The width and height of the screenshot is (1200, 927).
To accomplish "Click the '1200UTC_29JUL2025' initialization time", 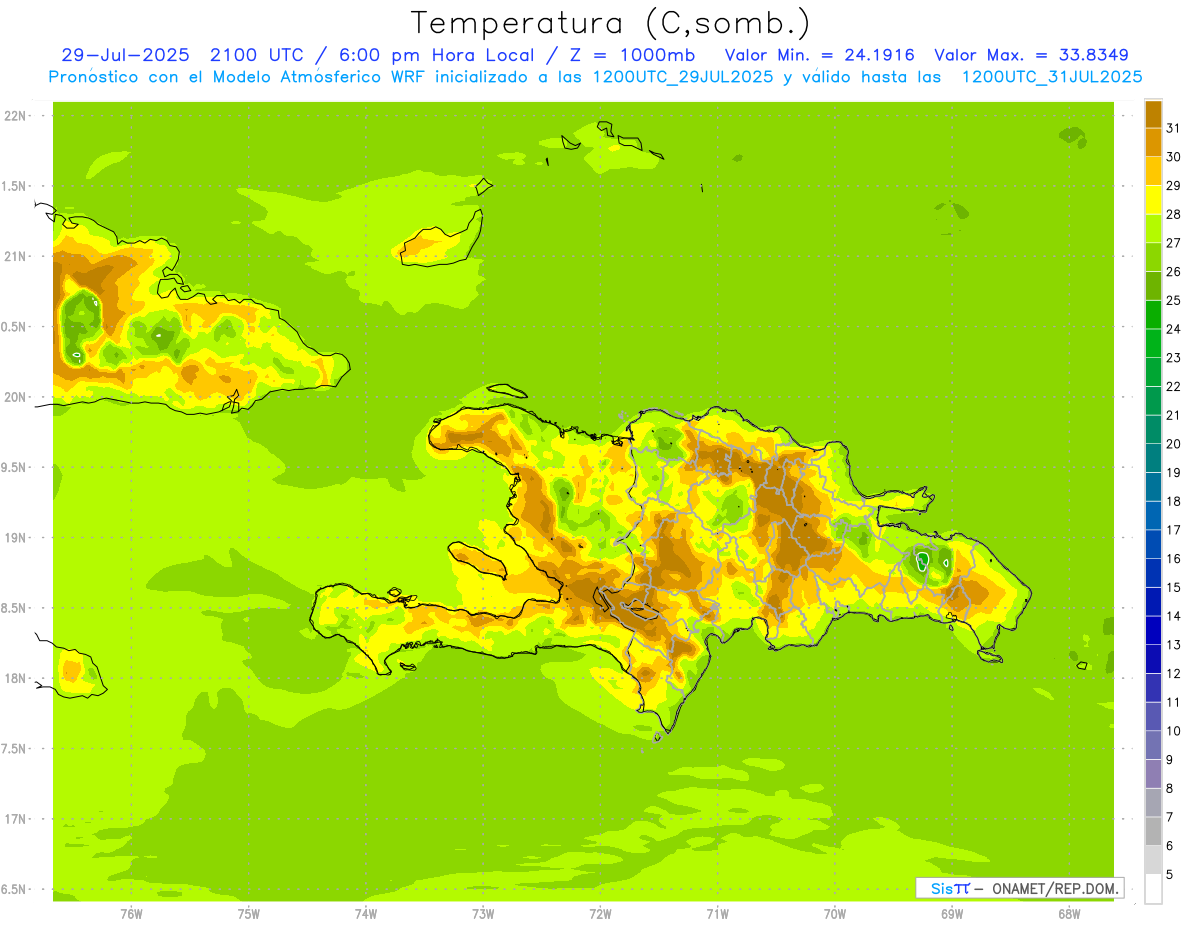I will tap(683, 77).
